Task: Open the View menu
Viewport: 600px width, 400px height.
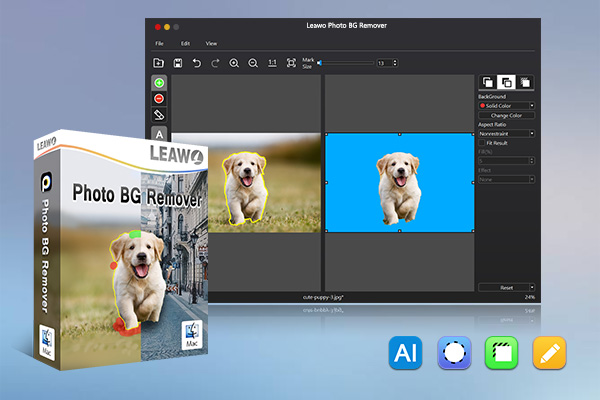Action: click(x=211, y=43)
